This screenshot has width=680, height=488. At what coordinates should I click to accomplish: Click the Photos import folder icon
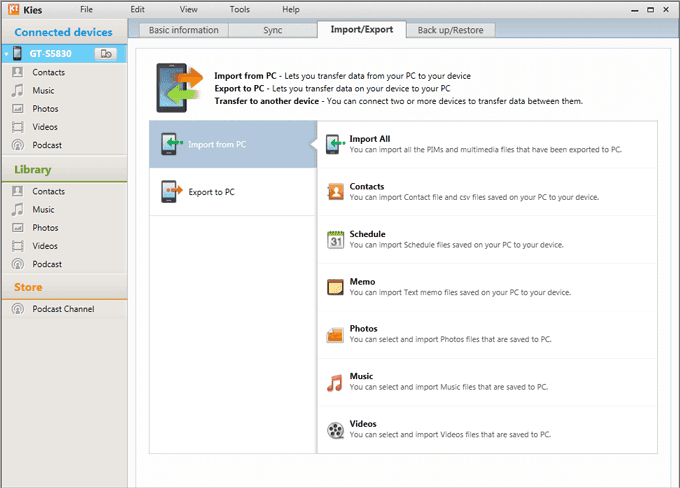[x=335, y=334]
